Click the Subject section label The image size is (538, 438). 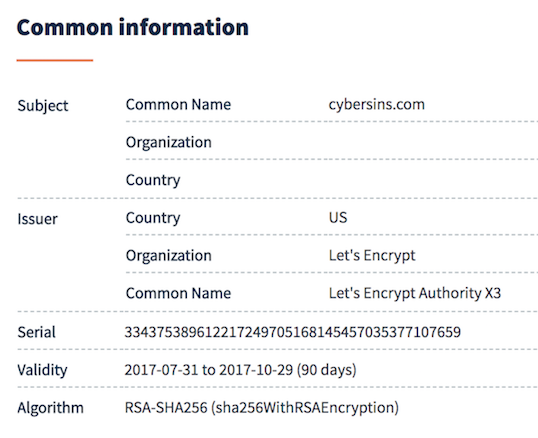43,106
